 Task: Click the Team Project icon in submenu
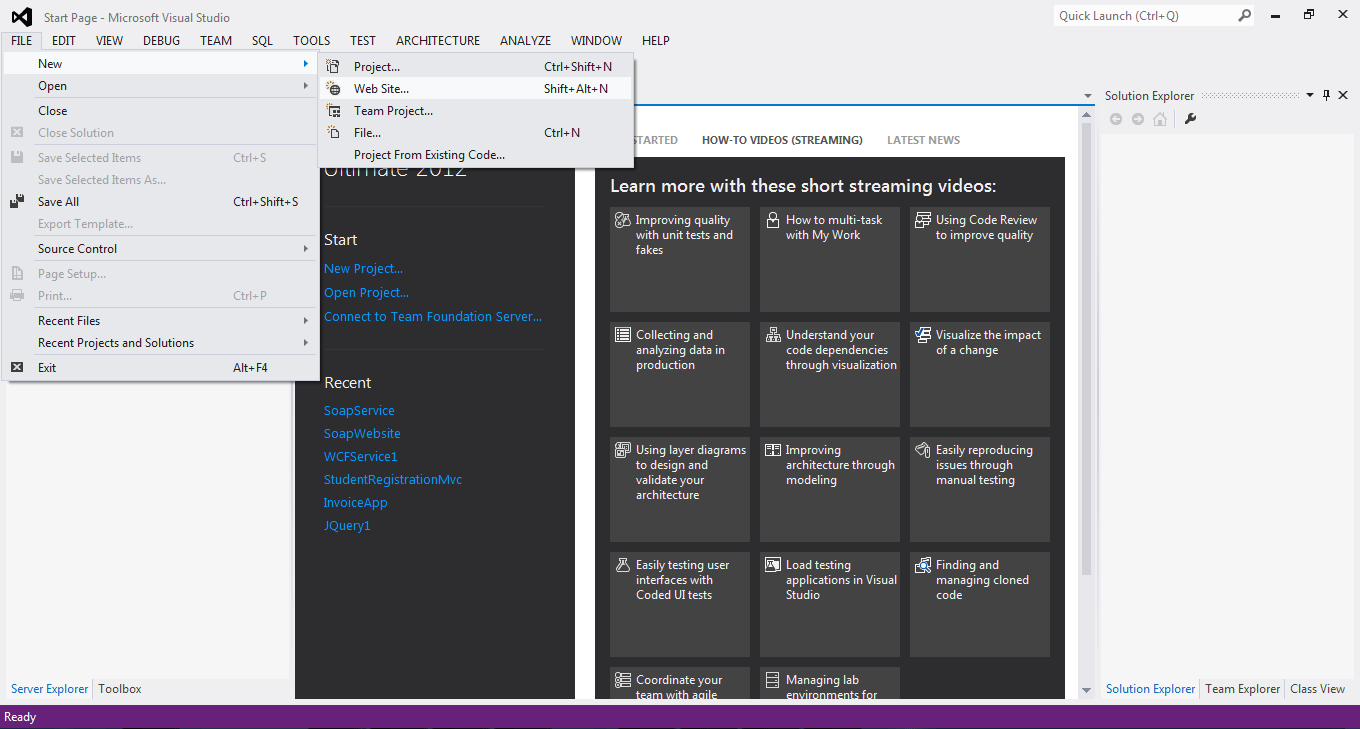[x=334, y=111]
